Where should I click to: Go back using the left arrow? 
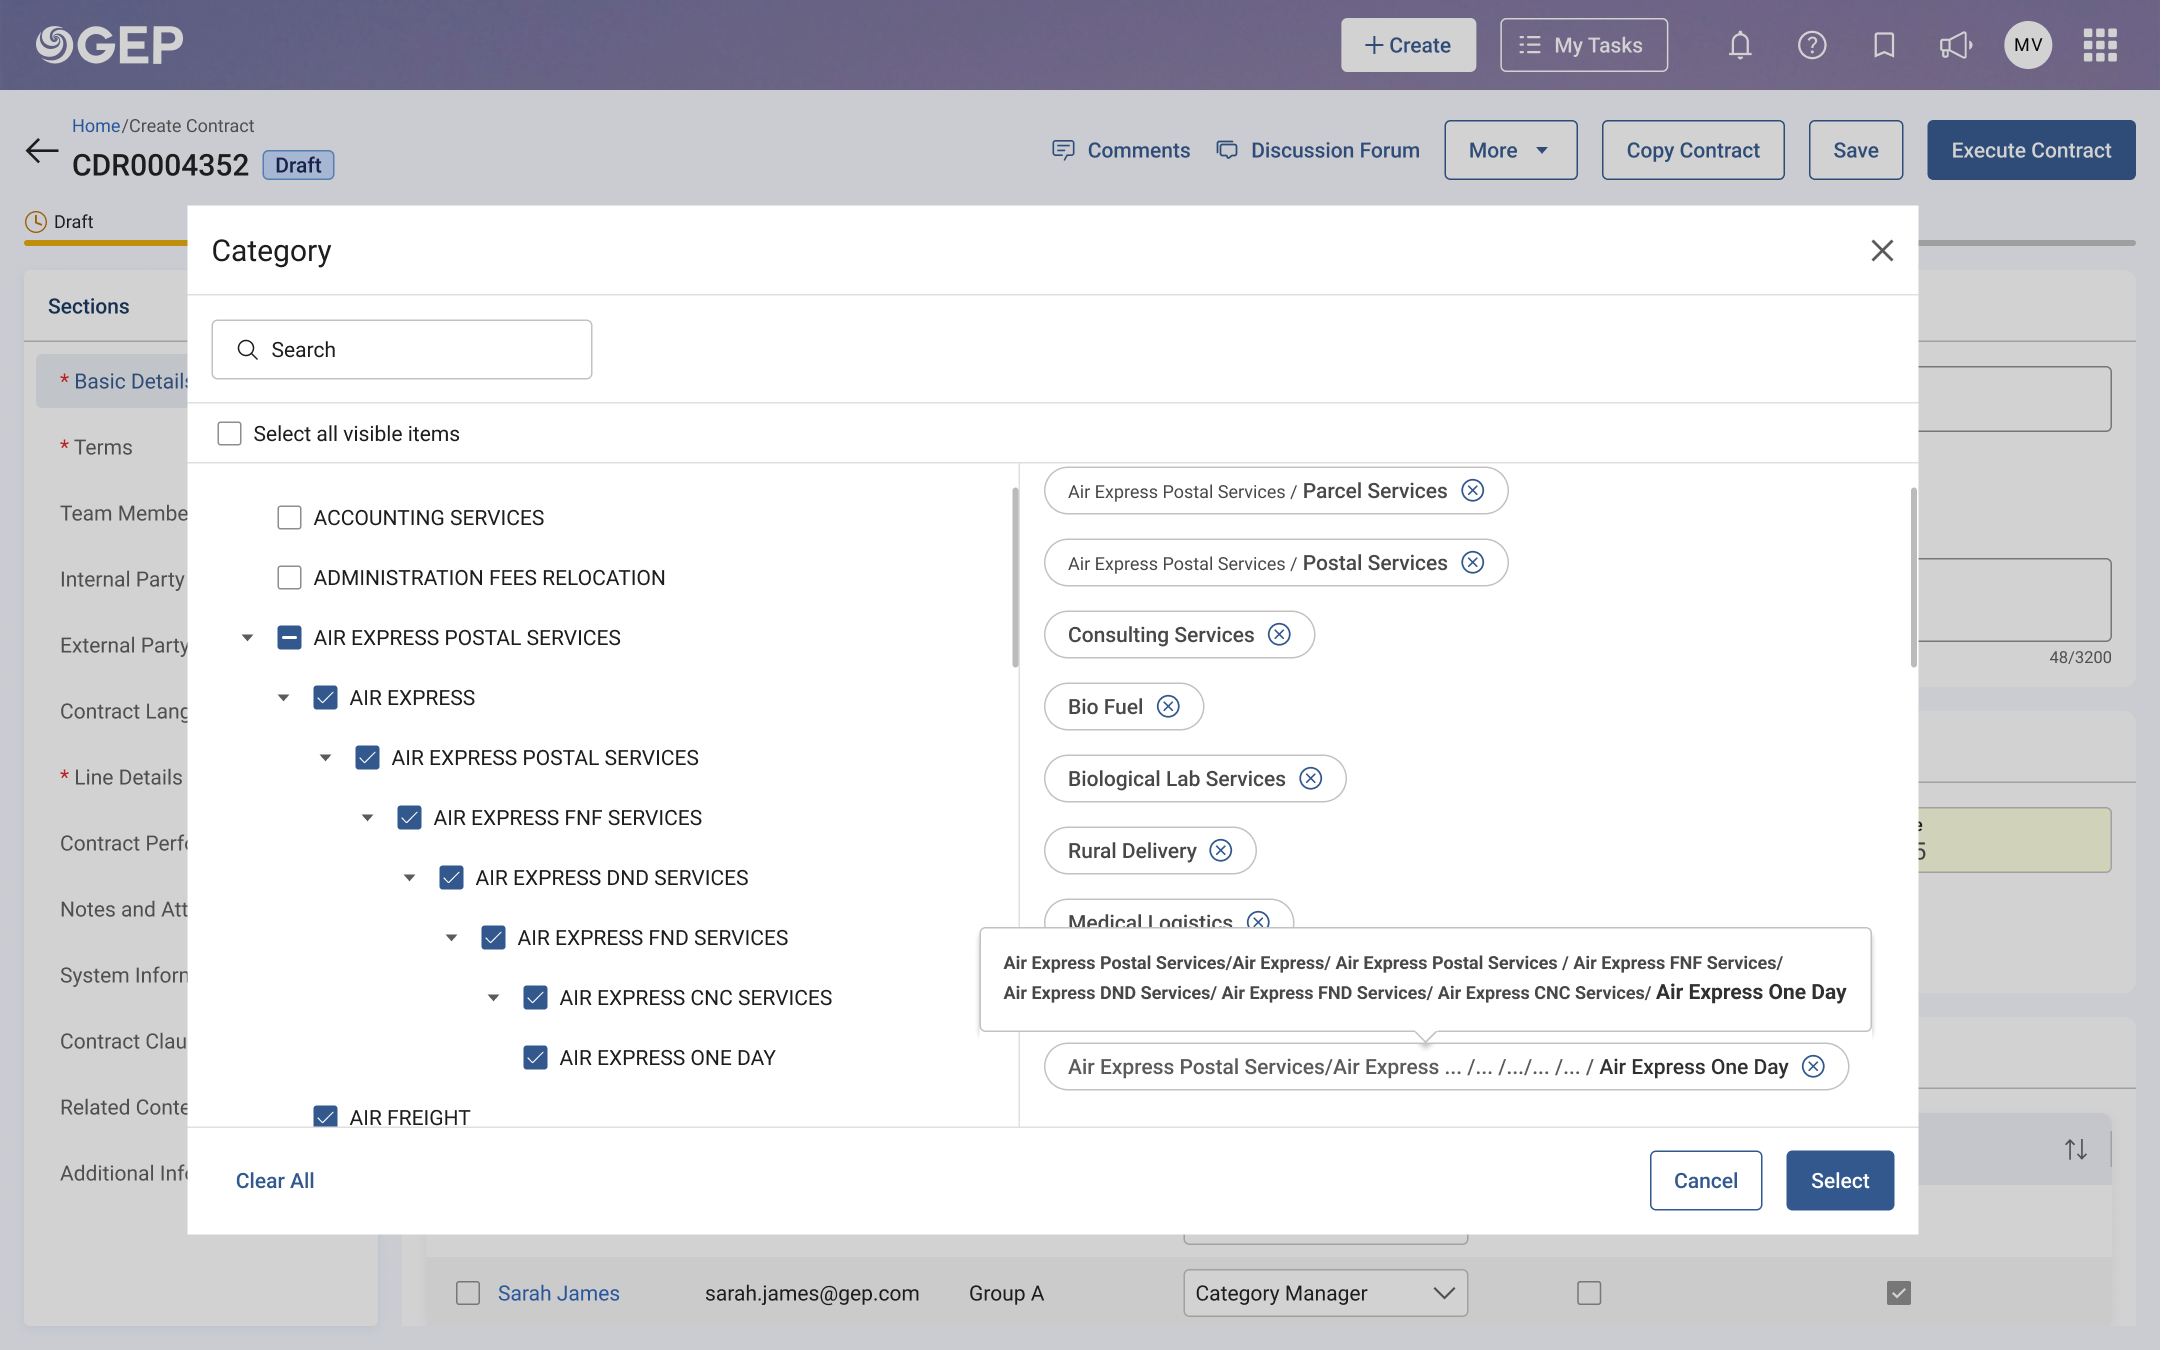pyautogui.click(x=42, y=151)
